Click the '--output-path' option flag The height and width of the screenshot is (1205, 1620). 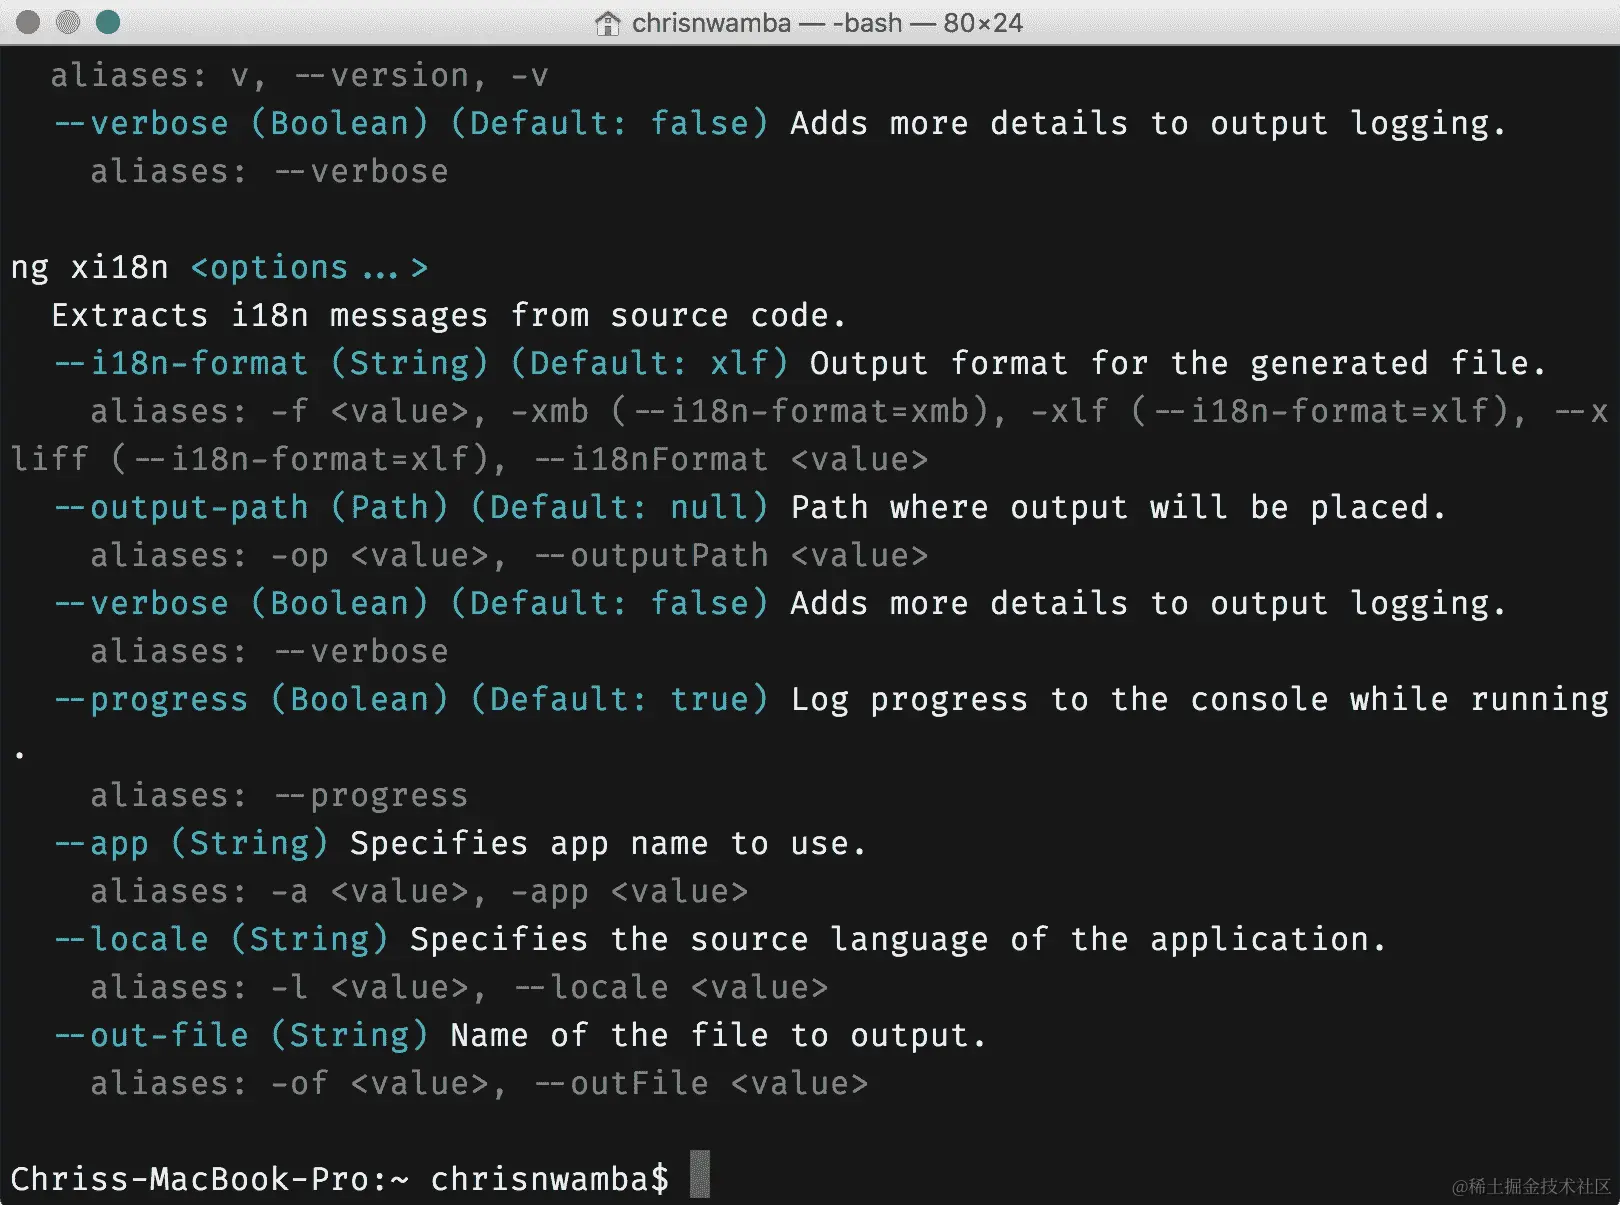coord(180,507)
